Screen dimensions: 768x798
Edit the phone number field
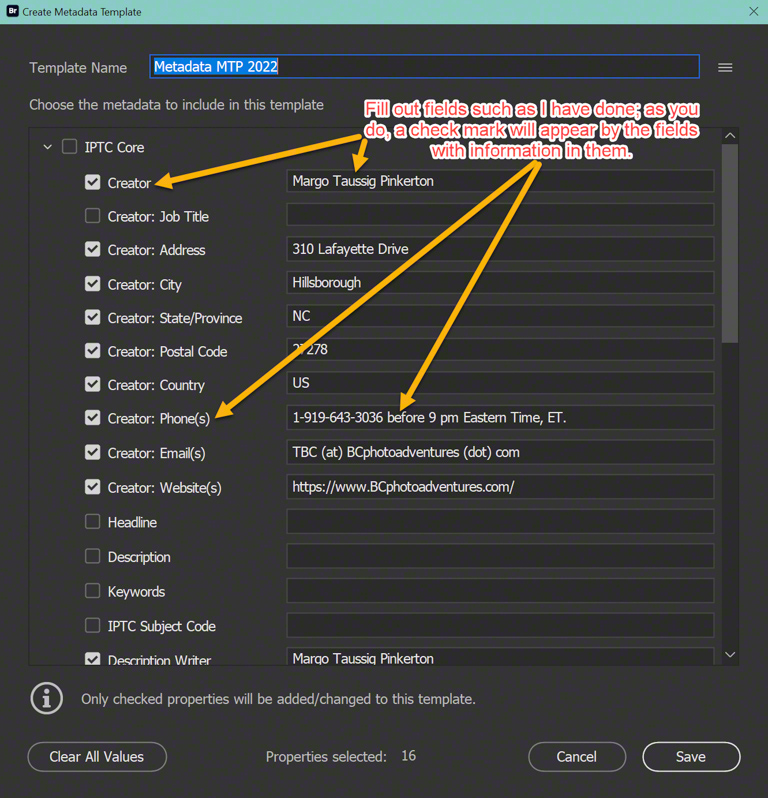pos(500,417)
